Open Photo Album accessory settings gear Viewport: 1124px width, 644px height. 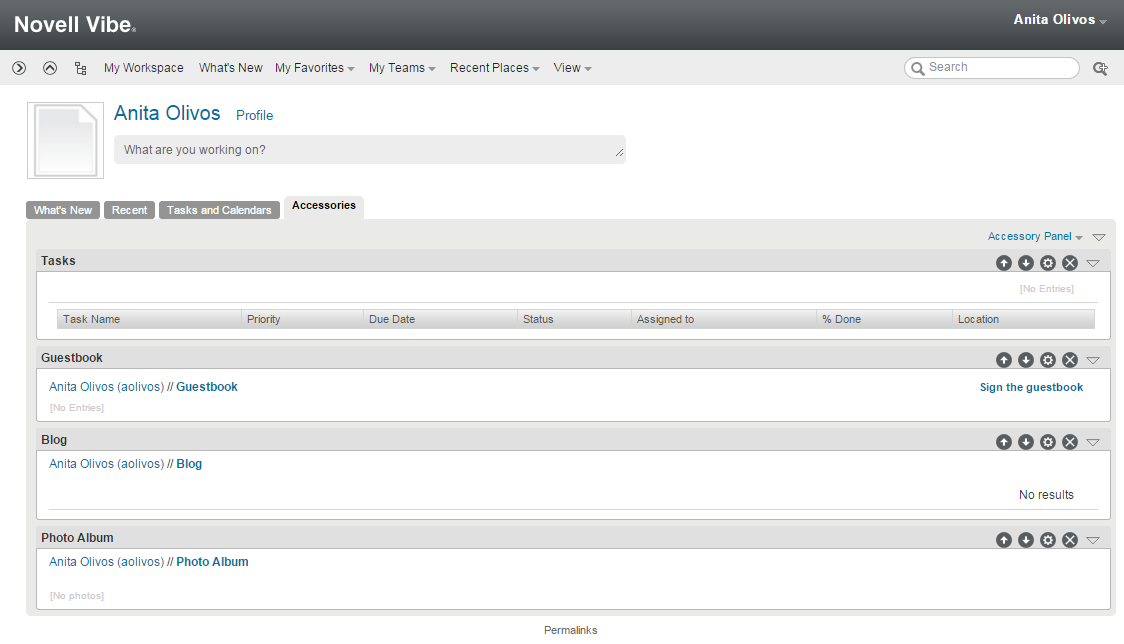click(x=1048, y=540)
